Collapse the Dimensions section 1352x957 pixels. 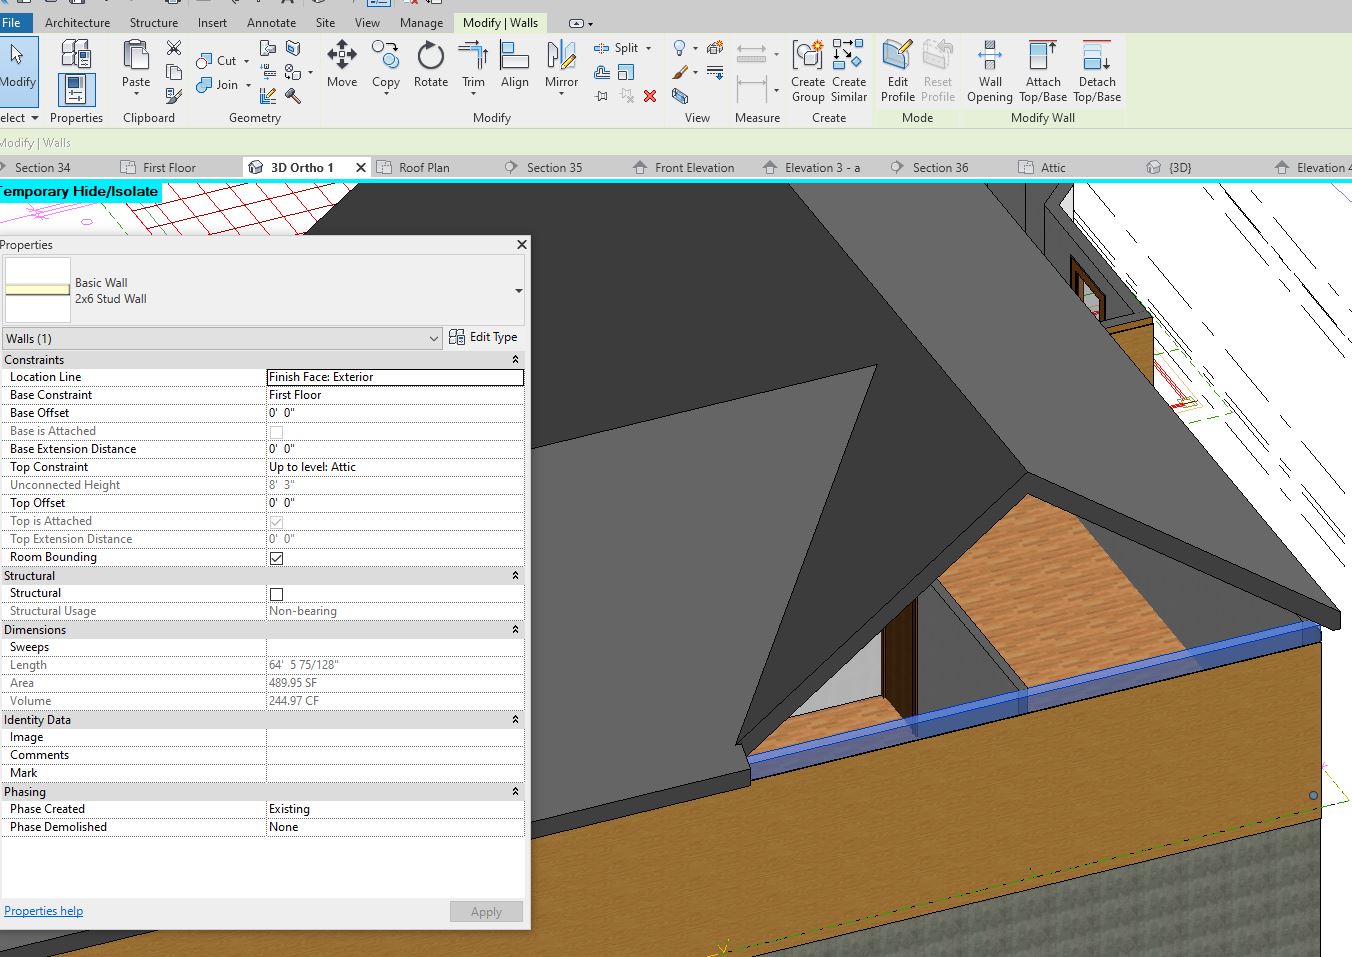coord(515,630)
